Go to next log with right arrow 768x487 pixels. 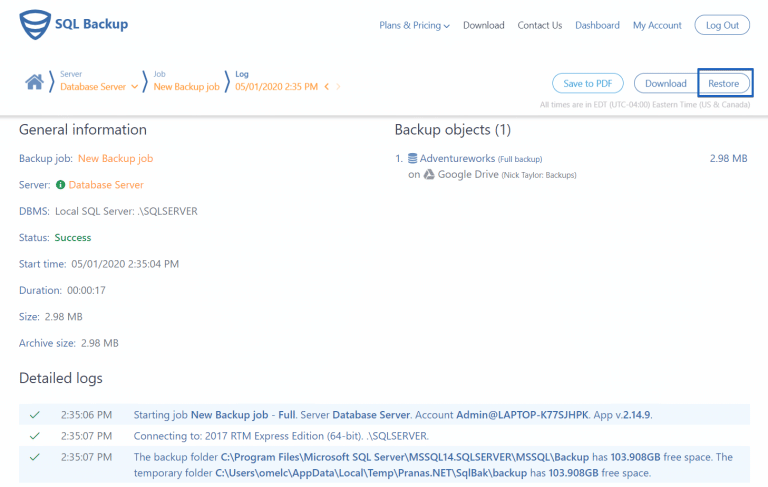tap(338, 87)
